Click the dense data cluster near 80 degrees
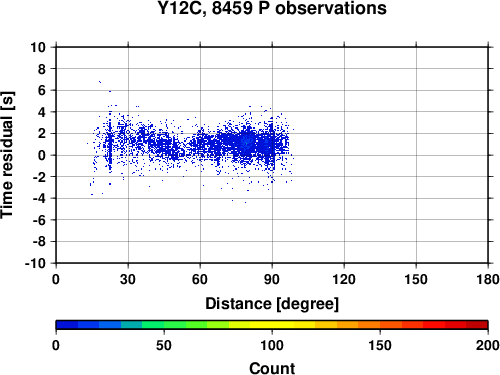500x375 pixels. (247, 143)
